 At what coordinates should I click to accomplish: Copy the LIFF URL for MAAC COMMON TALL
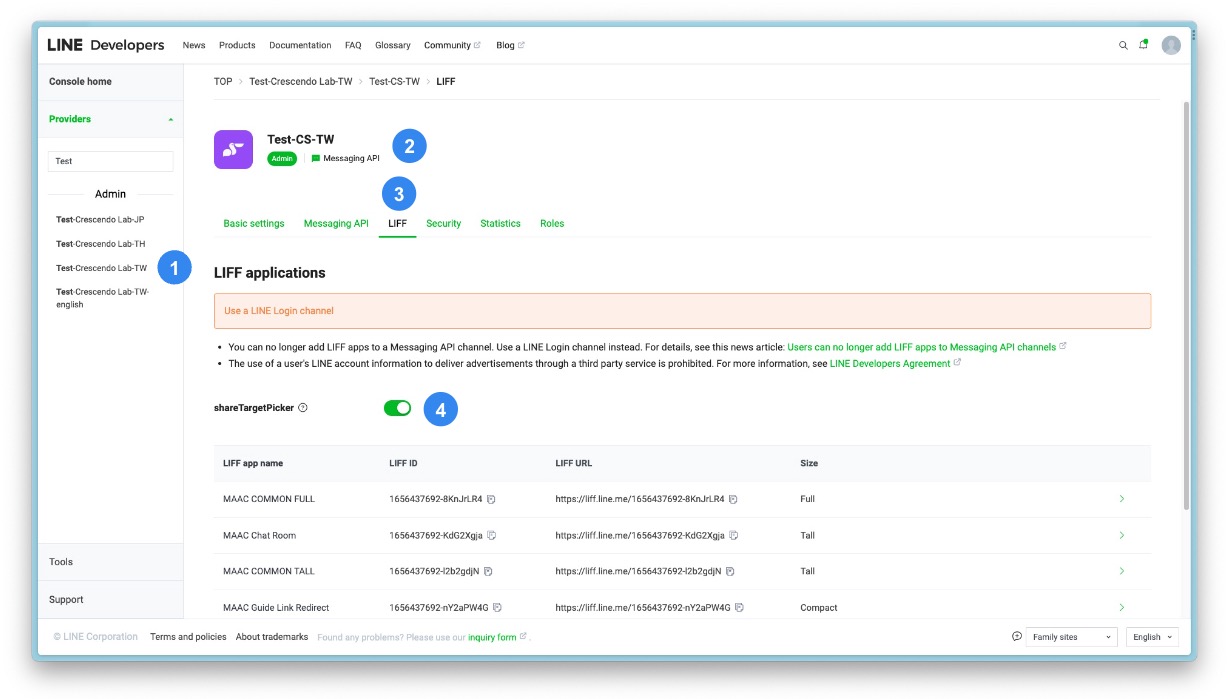click(x=730, y=572)
